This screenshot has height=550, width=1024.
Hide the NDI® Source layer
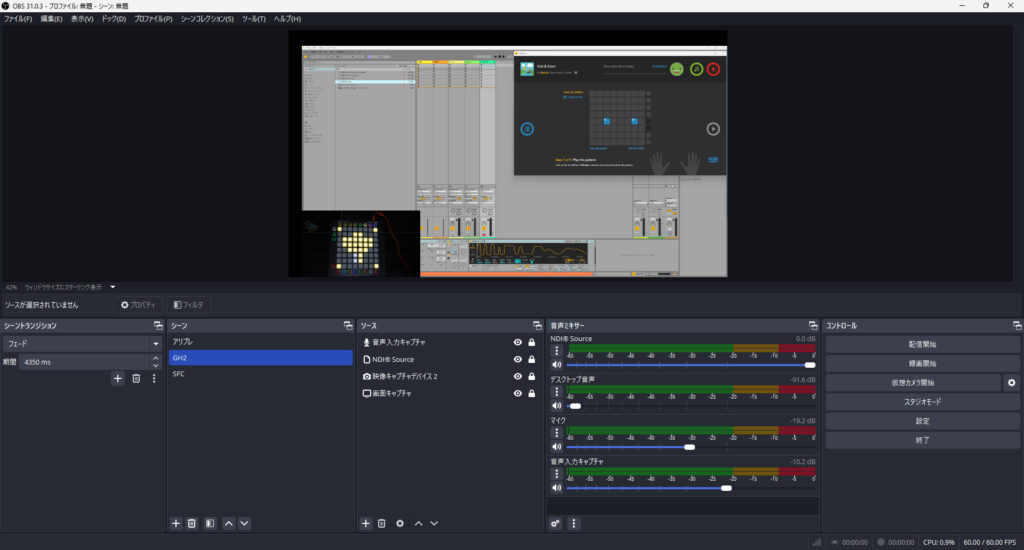pos(518,359)
